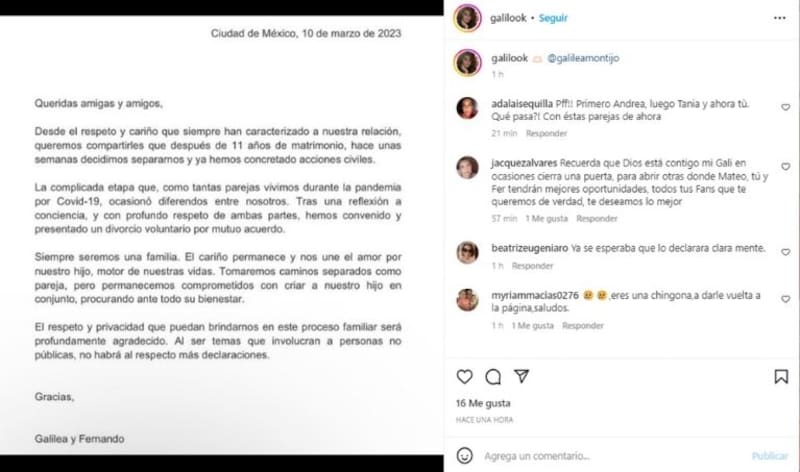Viewport: 800px width, 472px height.
Task: Like the post with heart icon
Action: [464, 377]
